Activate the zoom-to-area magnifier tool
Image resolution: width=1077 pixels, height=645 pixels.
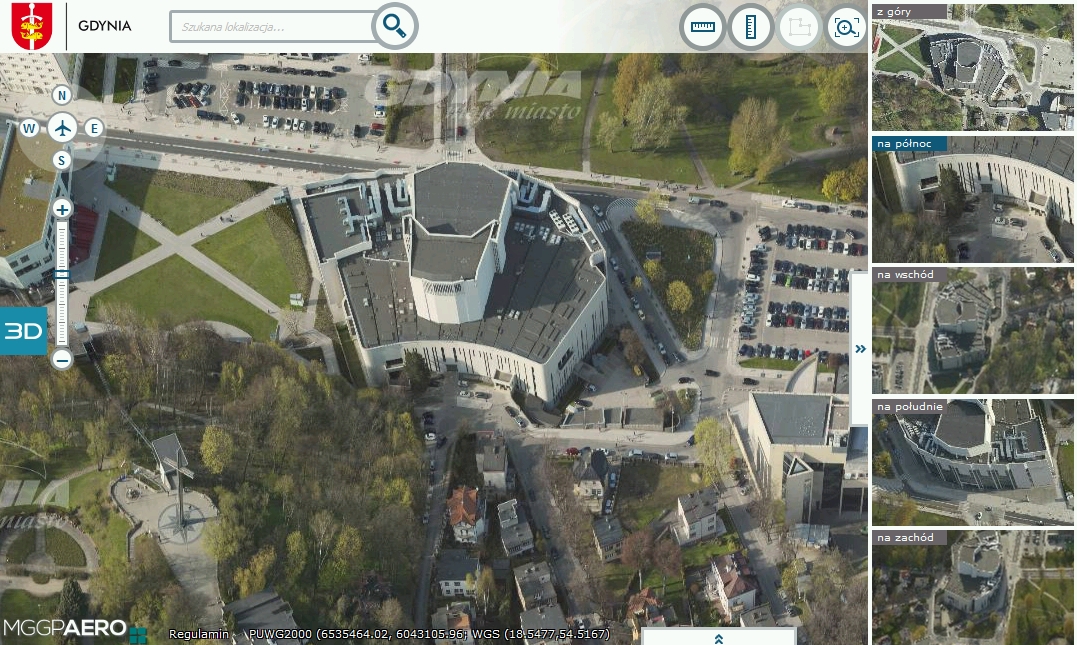(x=846, y=27)
